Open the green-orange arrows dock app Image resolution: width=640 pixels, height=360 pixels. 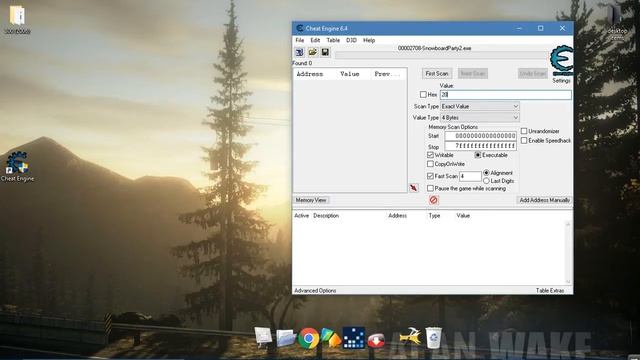pos(331,338)
